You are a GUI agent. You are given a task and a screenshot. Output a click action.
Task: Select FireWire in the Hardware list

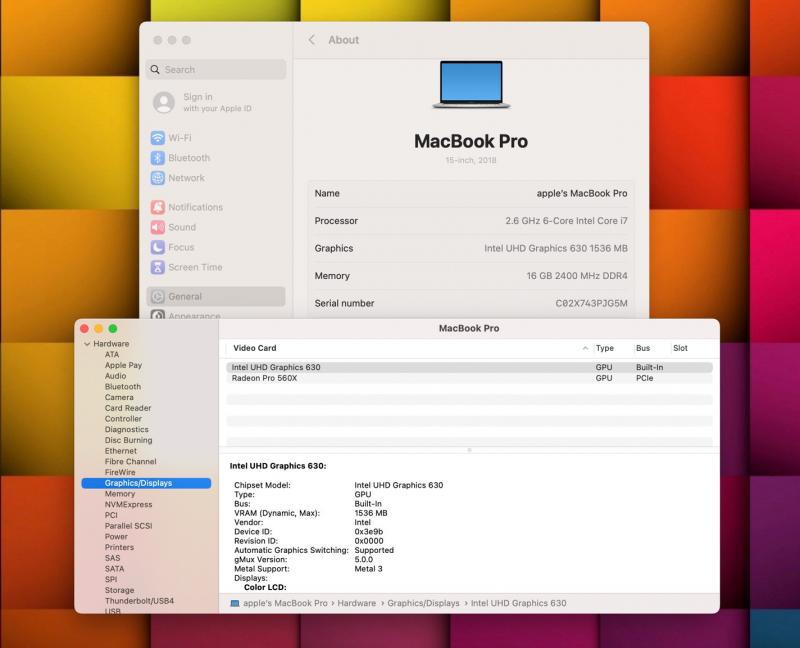pyautogui.click(x=120, y=472)
